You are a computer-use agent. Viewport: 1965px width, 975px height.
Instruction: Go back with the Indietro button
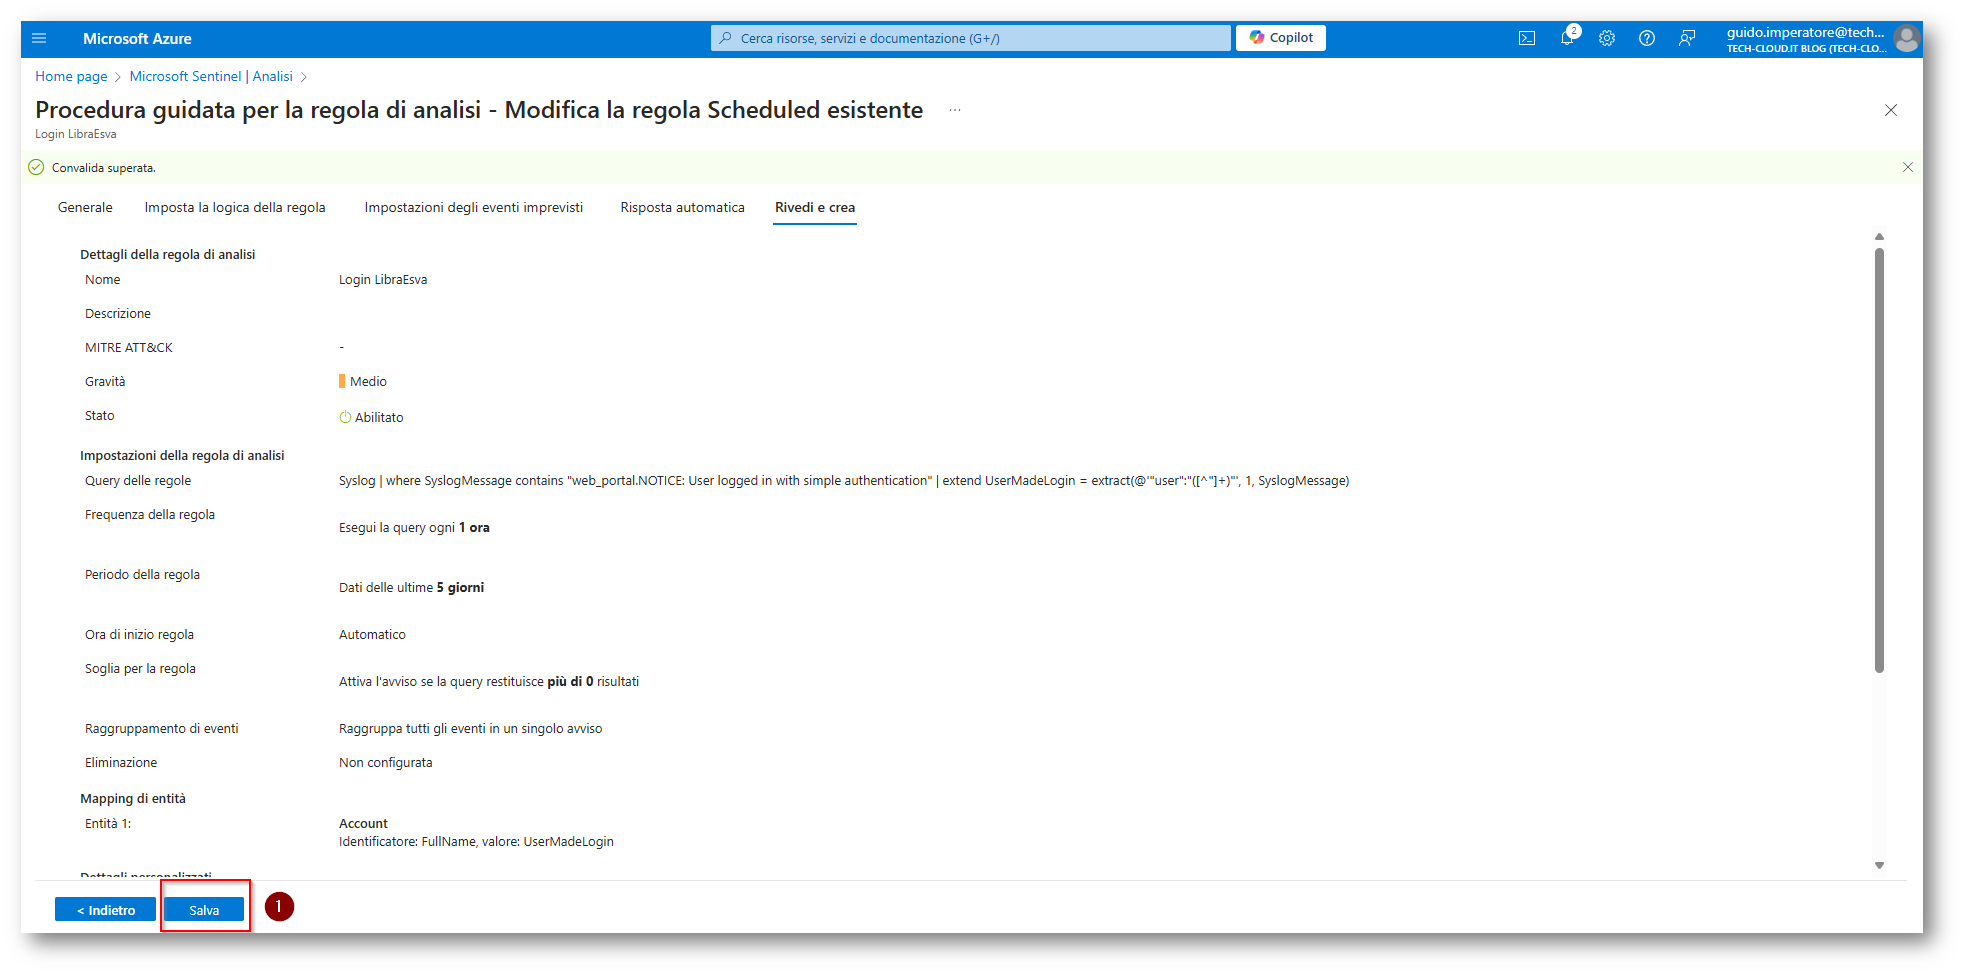coord(105,910)
